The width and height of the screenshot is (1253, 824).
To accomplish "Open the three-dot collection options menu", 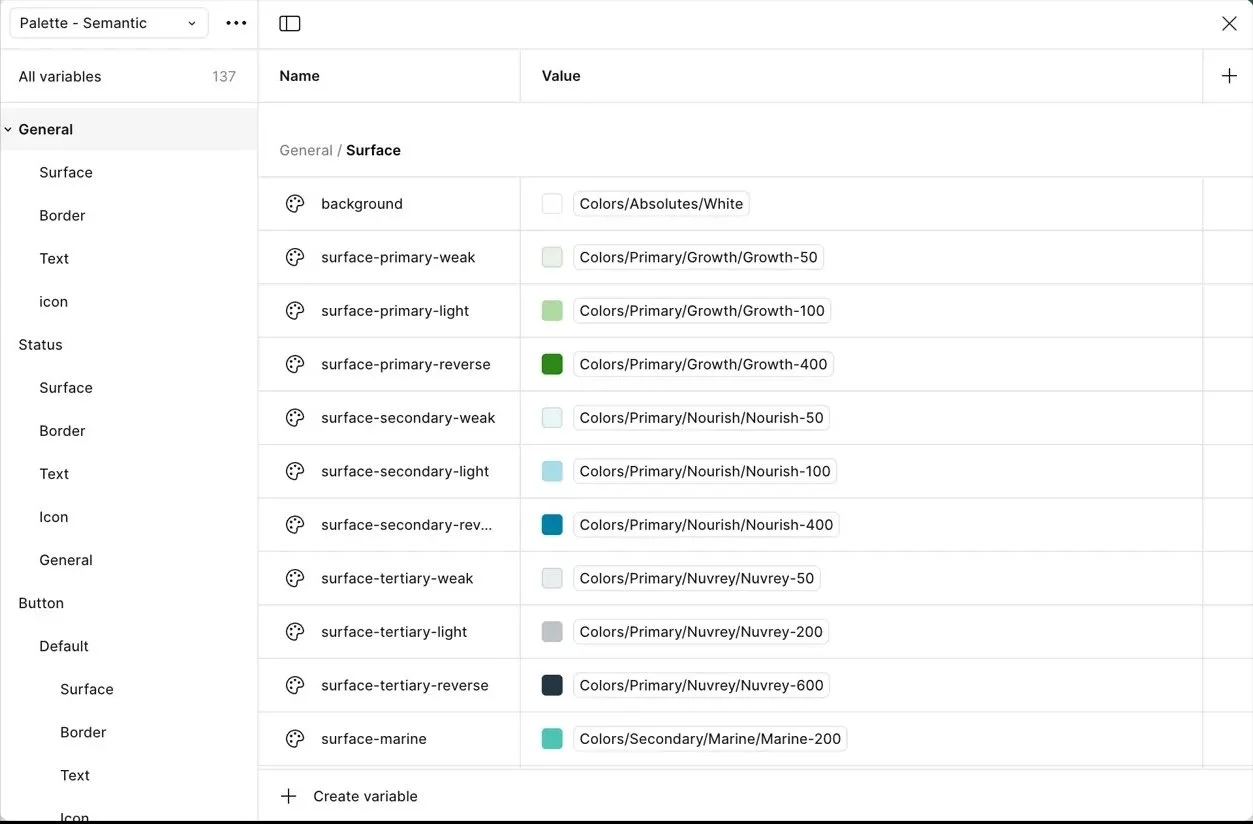I will point(236,23).
